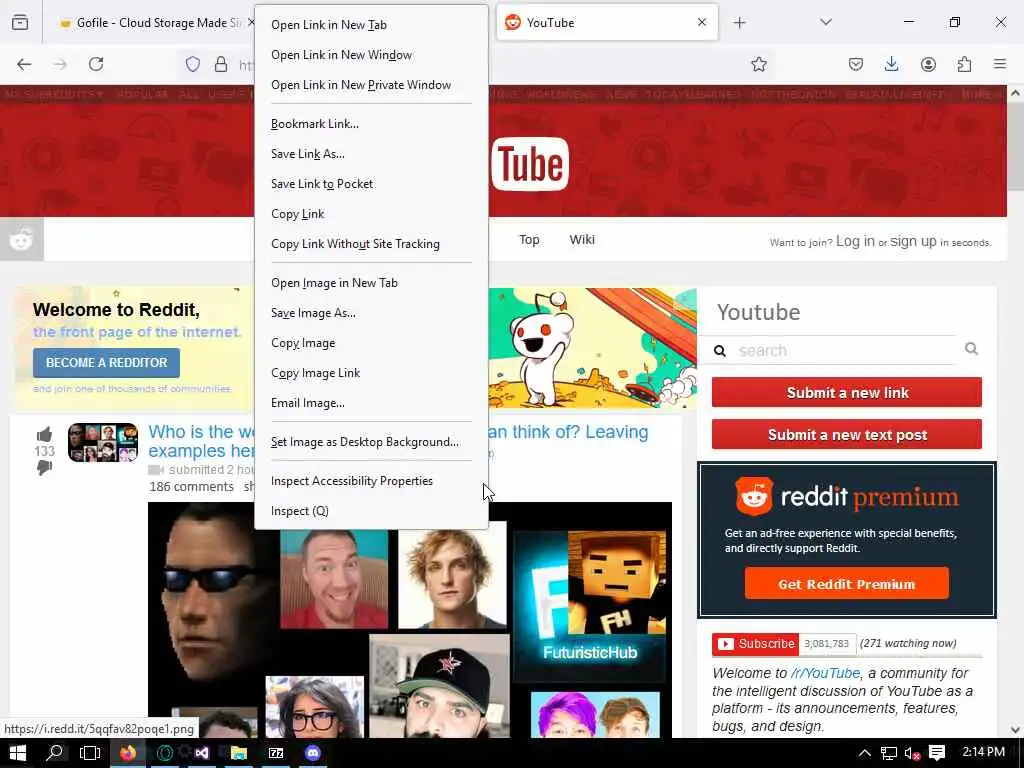Image resolution: width=1024 pixels, height=768 pixels.
Task: Click the Log in link
Action: [x=855, y=241]
